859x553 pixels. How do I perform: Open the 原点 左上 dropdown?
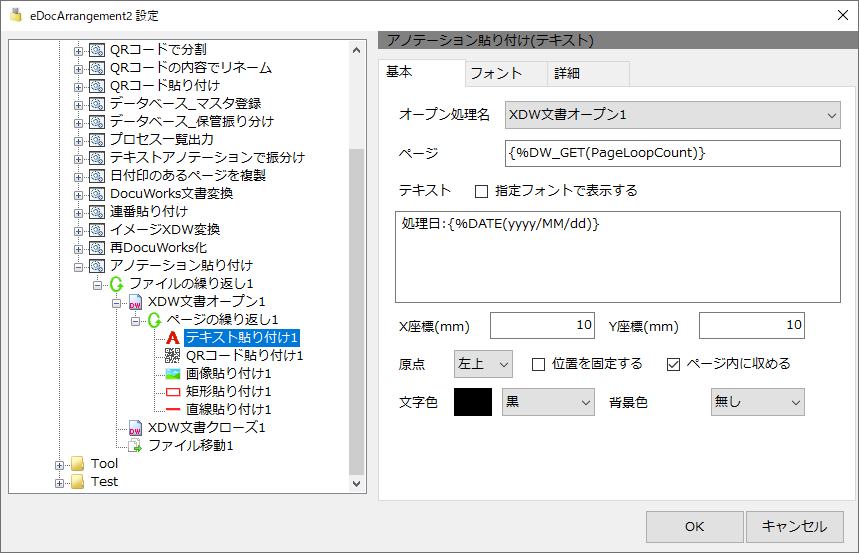click(x=483, y=364)
